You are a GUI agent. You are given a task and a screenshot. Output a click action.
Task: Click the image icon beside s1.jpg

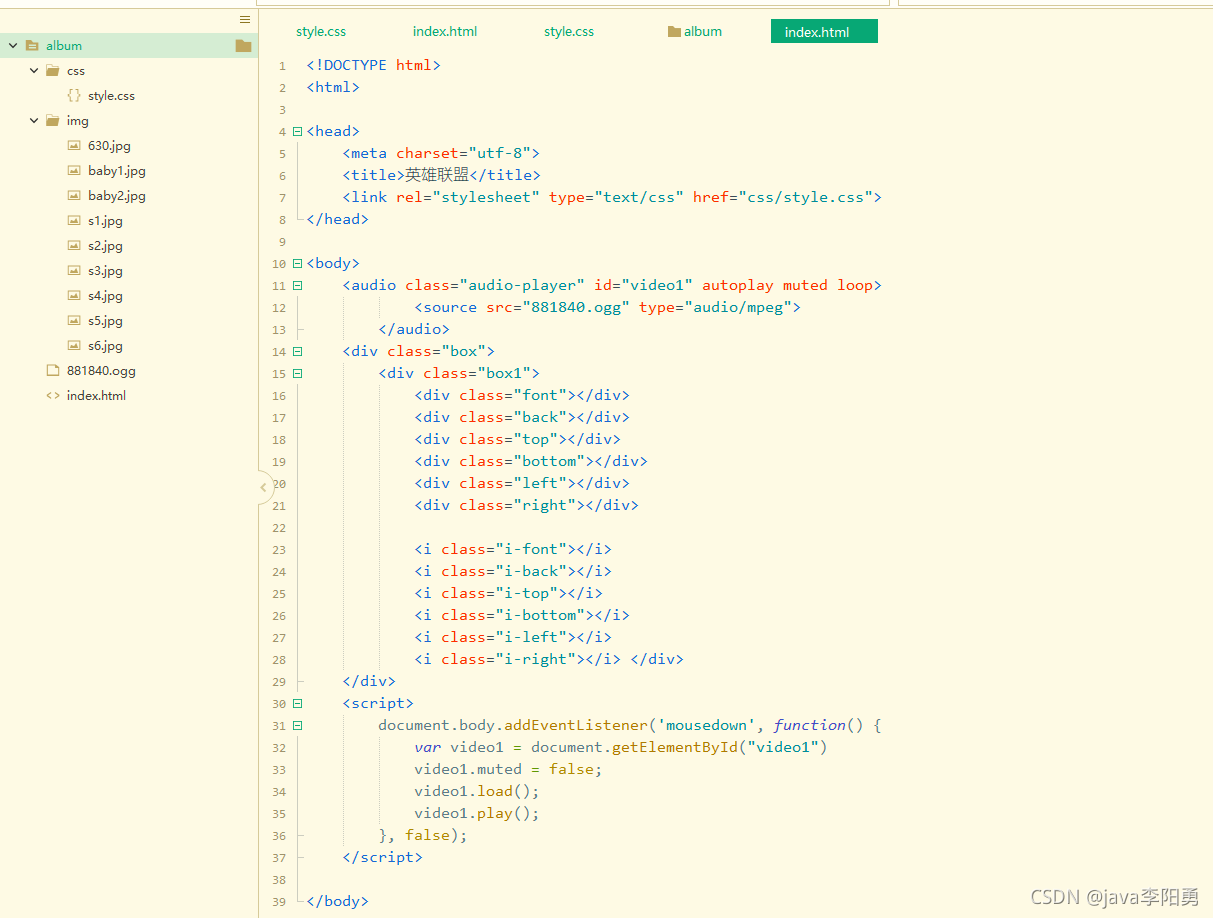pos(74,220)
